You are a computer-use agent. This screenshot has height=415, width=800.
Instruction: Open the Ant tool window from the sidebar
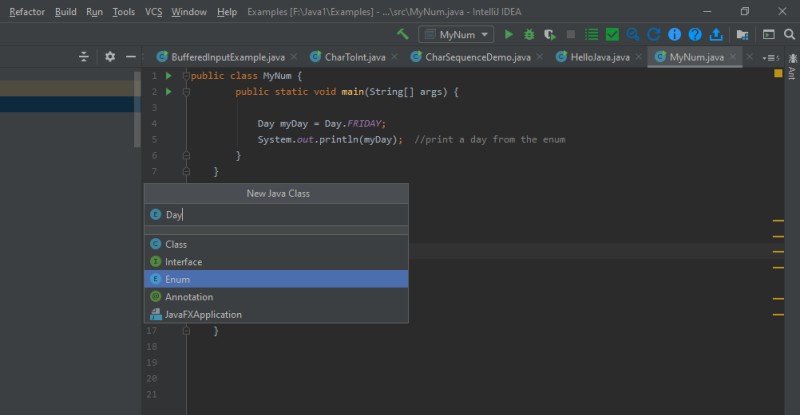tap(792, 66)
